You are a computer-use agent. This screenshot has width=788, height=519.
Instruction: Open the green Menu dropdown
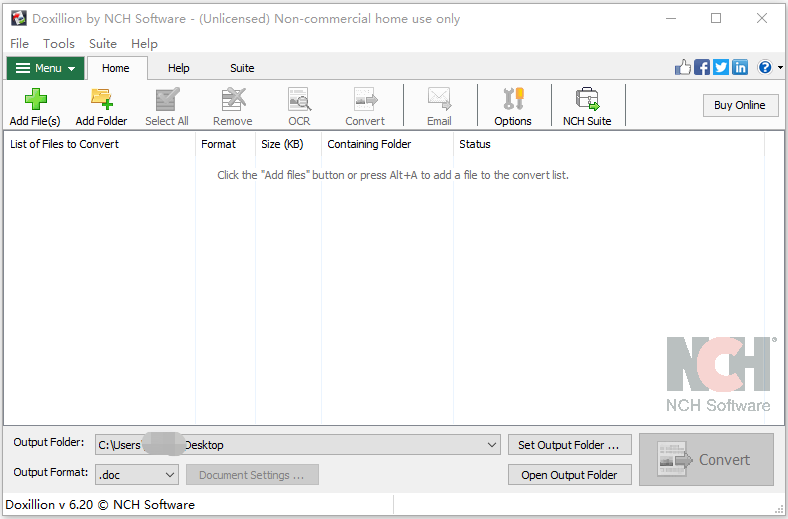46,68
